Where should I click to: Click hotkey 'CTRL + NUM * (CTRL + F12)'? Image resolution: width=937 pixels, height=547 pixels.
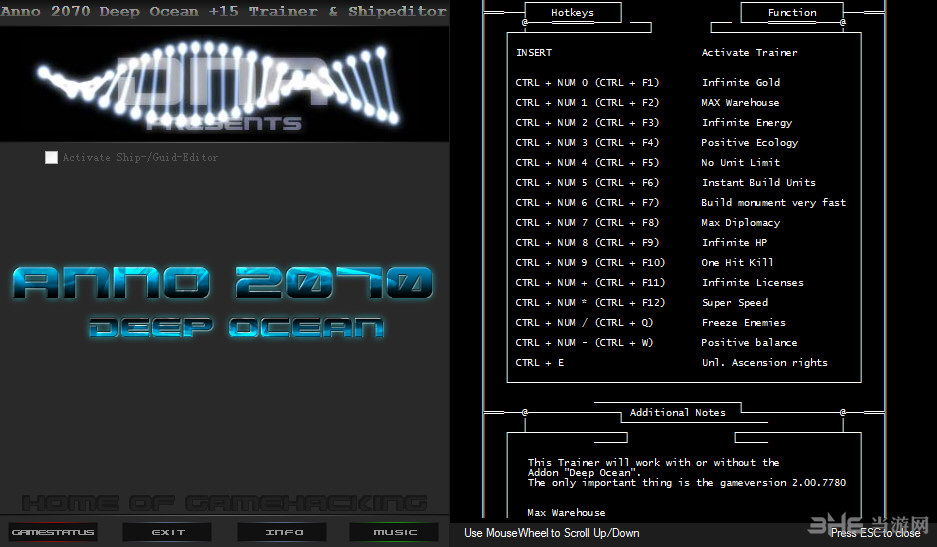click(x=590, y=302)
